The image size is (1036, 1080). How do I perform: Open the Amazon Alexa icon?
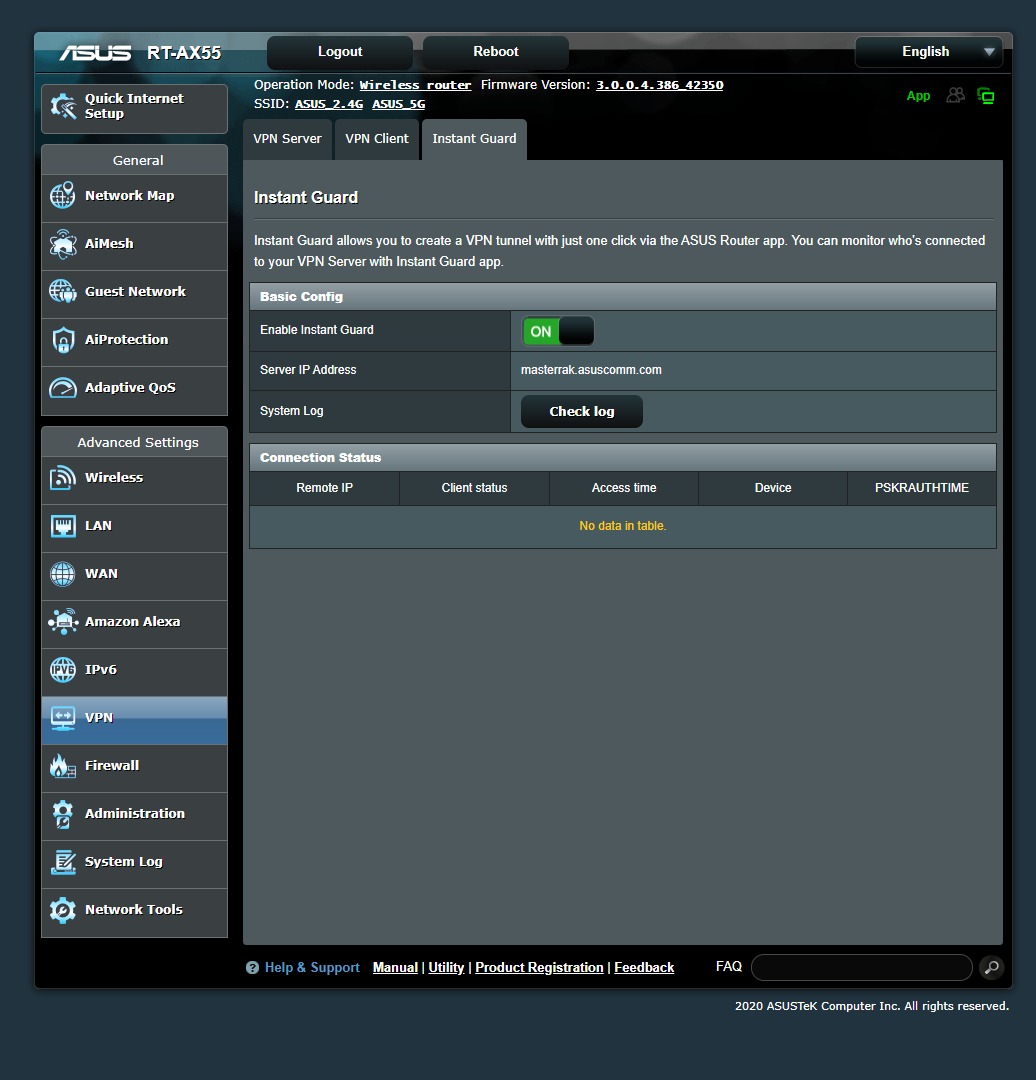tap(63, 621)
